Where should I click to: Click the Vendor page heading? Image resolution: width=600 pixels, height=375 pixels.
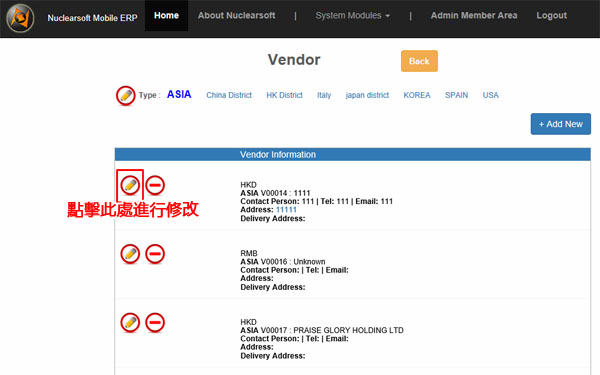pyautogui.click(x=294, y=60)
